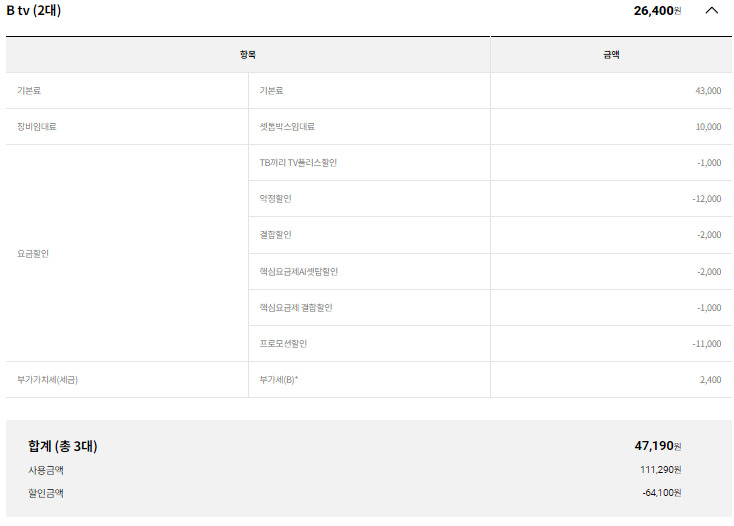Select the 셋톱박스임대료 item row
734x526 pixels.
[287, 127]
